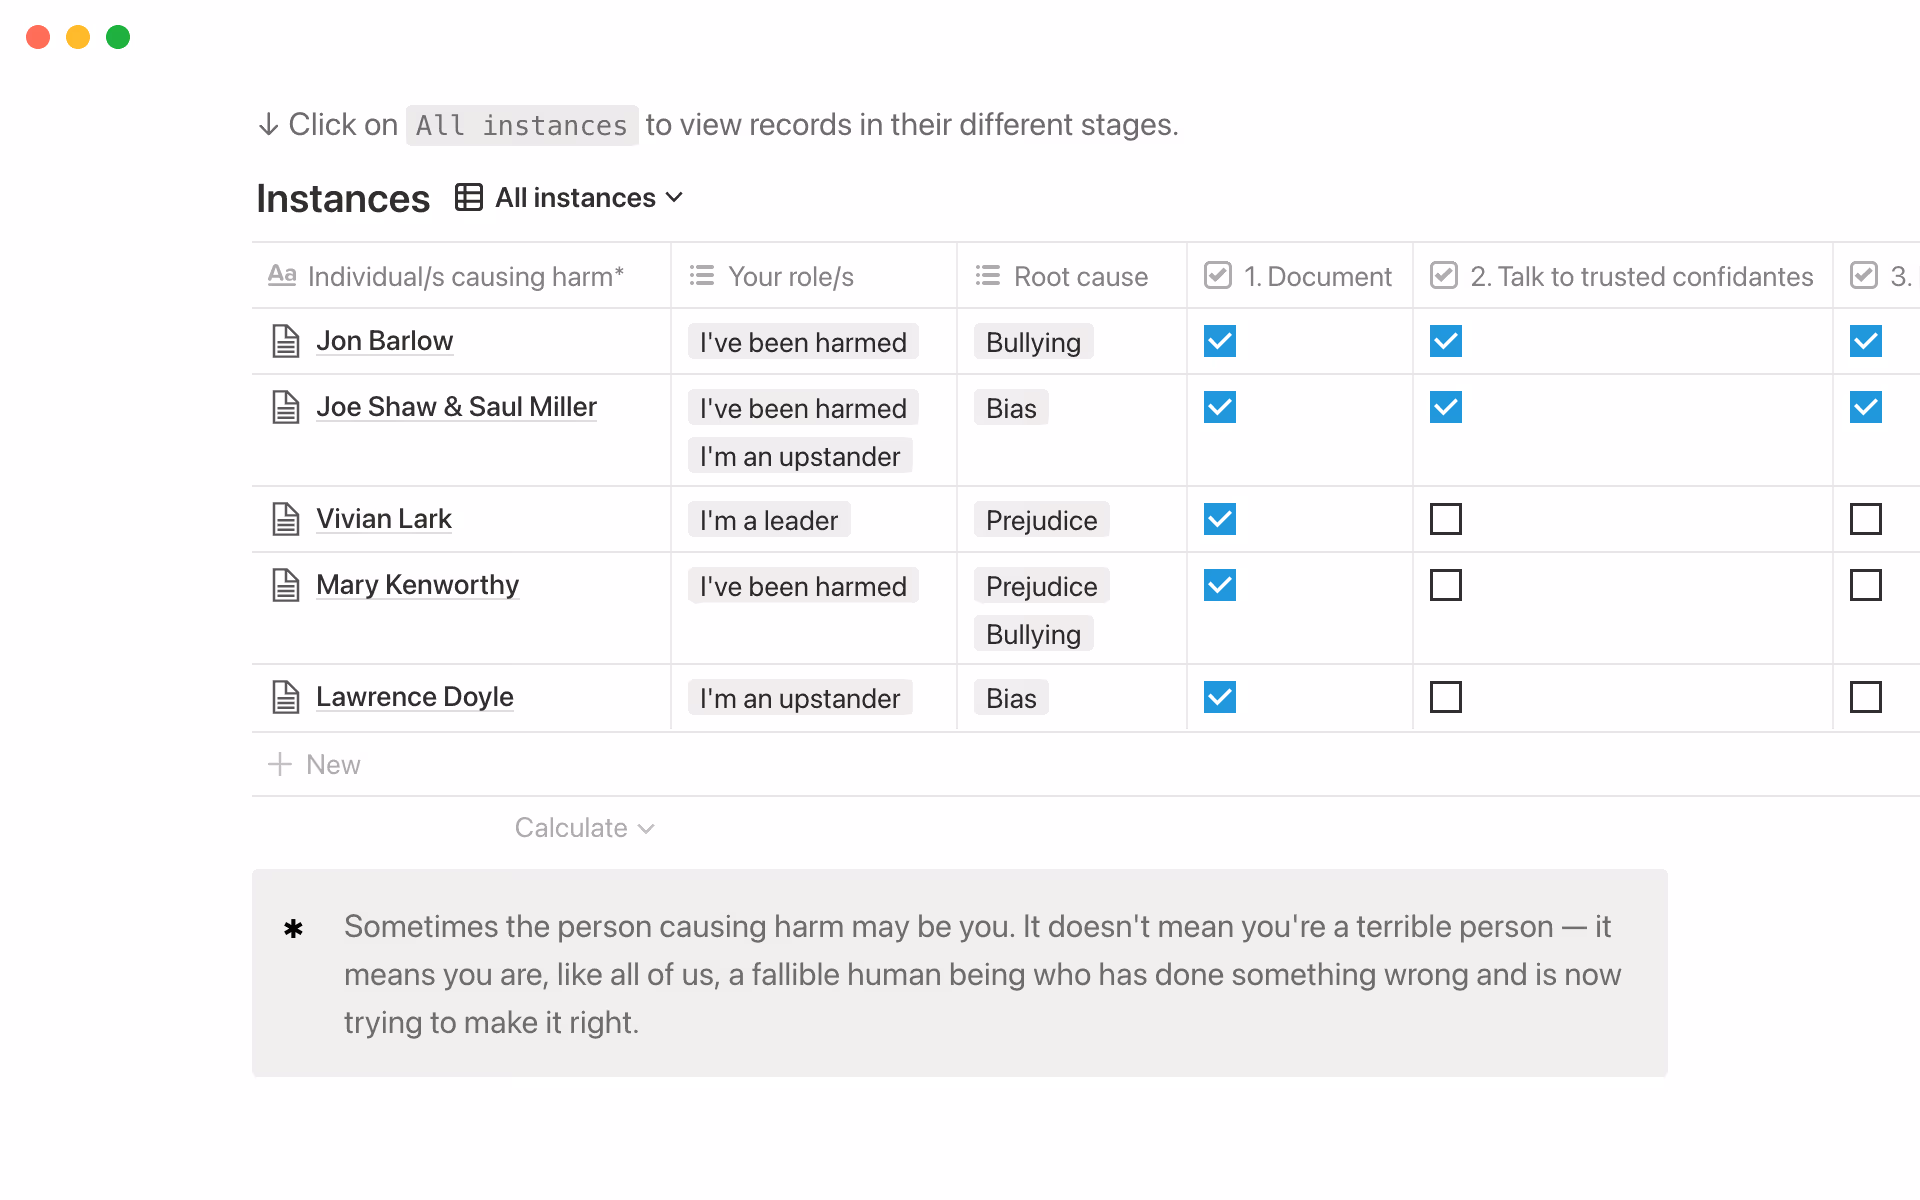Open the Mary Kenworthy record
The height and width of the screenshot is (1200, 1920).
[417, 585]
